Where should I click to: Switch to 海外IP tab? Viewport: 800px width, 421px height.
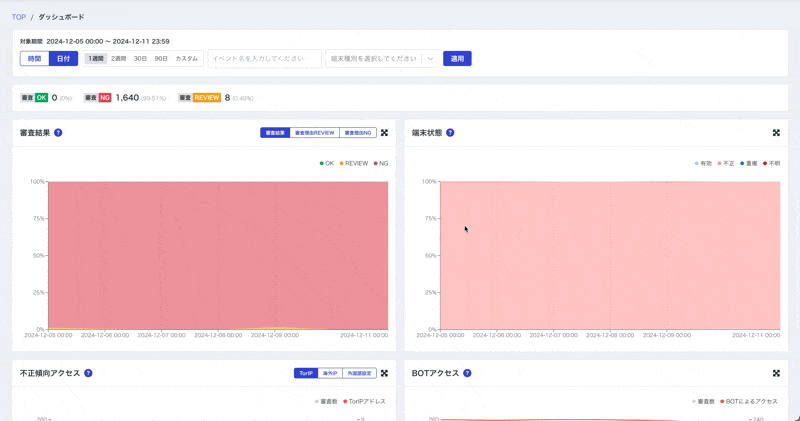point(329,373)
